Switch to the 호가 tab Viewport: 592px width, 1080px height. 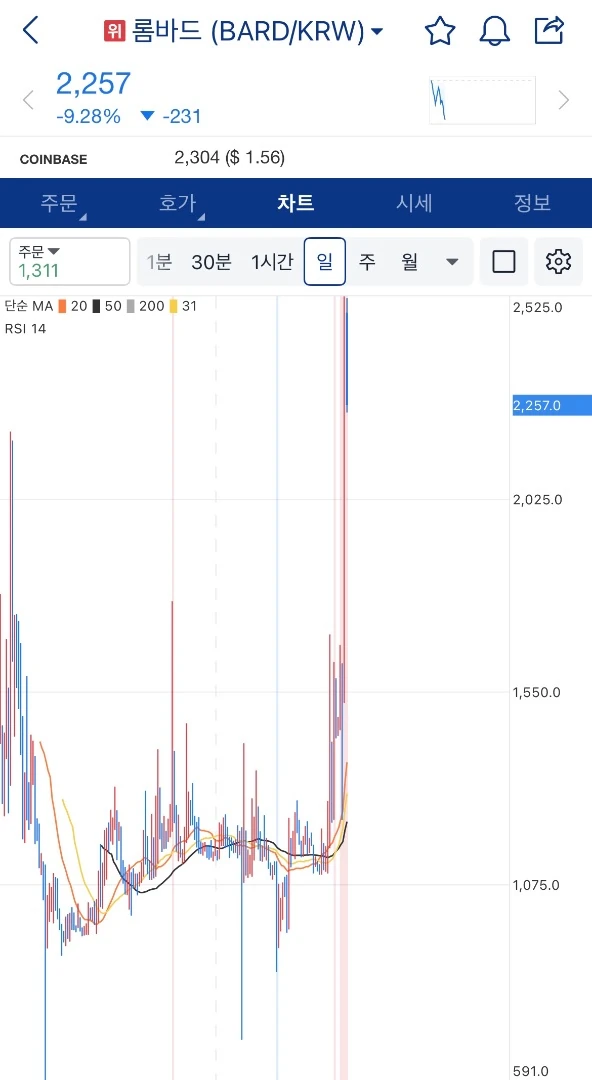point(178,203)
